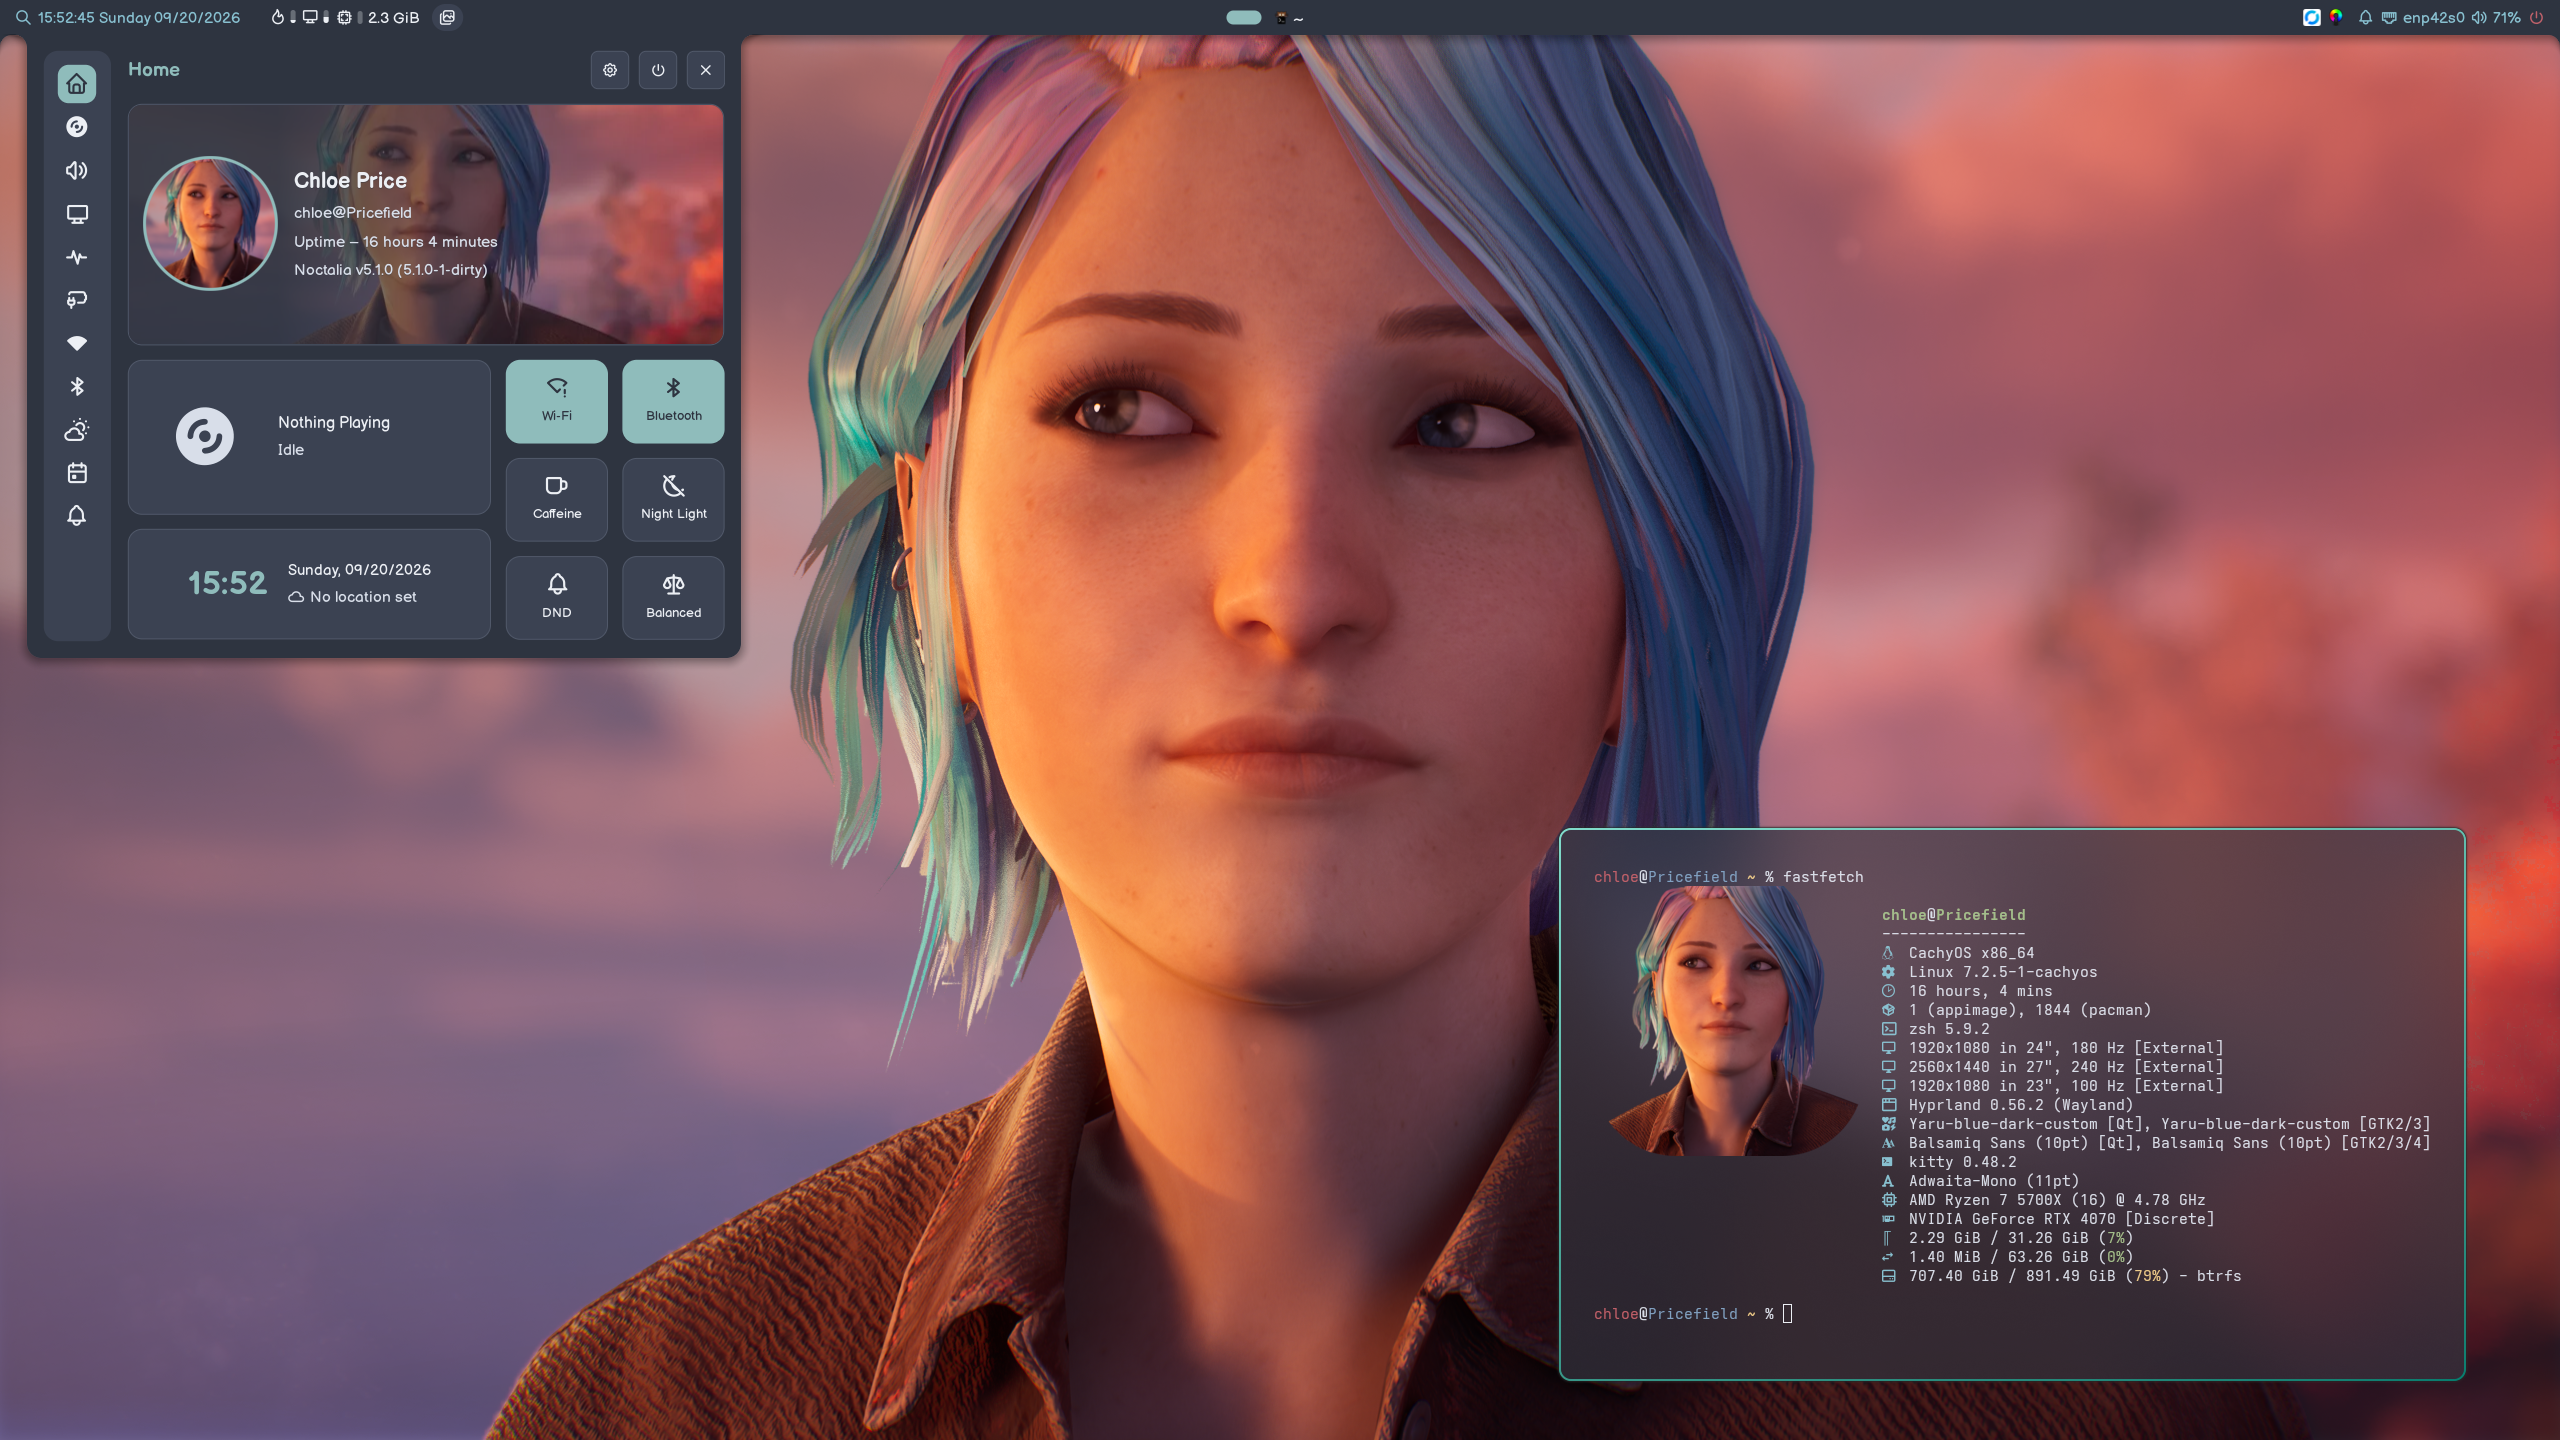Viewport: 2560px width, 1440px height.
Task: Click the 15:52 clock in panel
Action: pyautogui.click(x=227, y=583)
